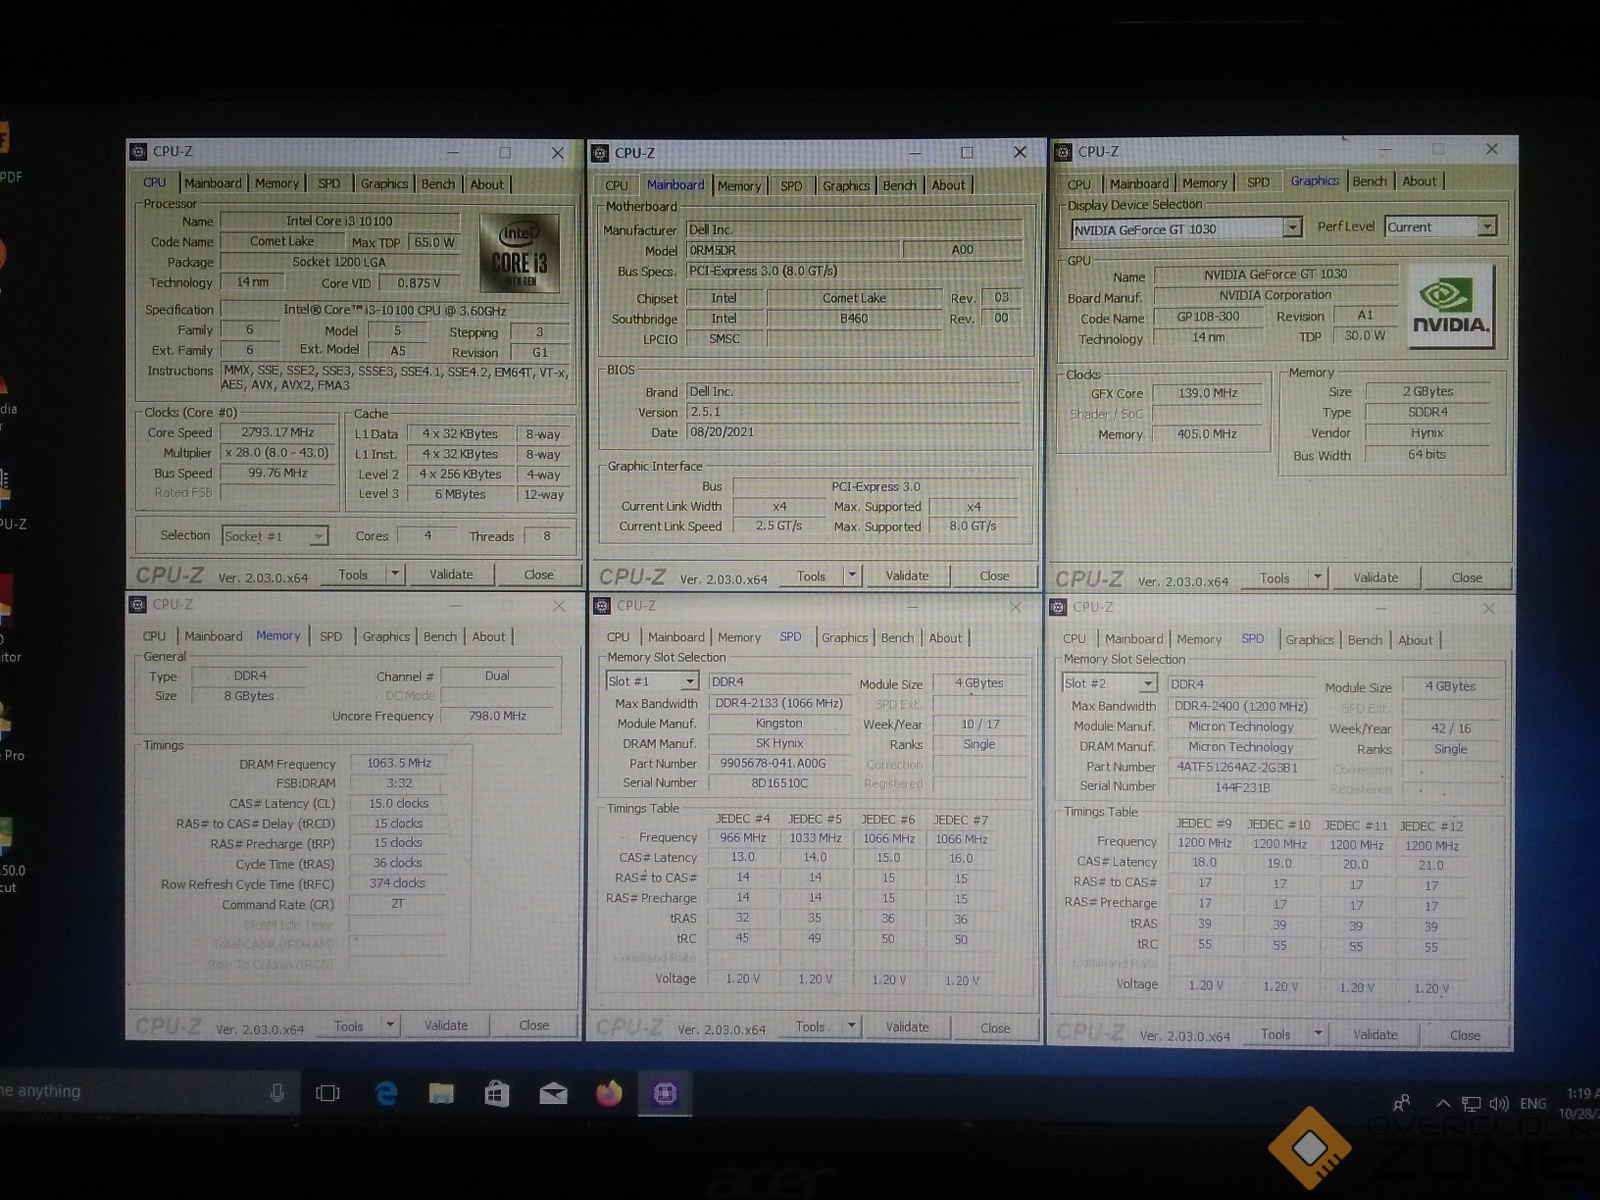The height and width of the screenshot is (1200, 1600).
Task: Switch to Bench tab in Intel Core i3 CPU window
Action: click(x=437, y=184)
